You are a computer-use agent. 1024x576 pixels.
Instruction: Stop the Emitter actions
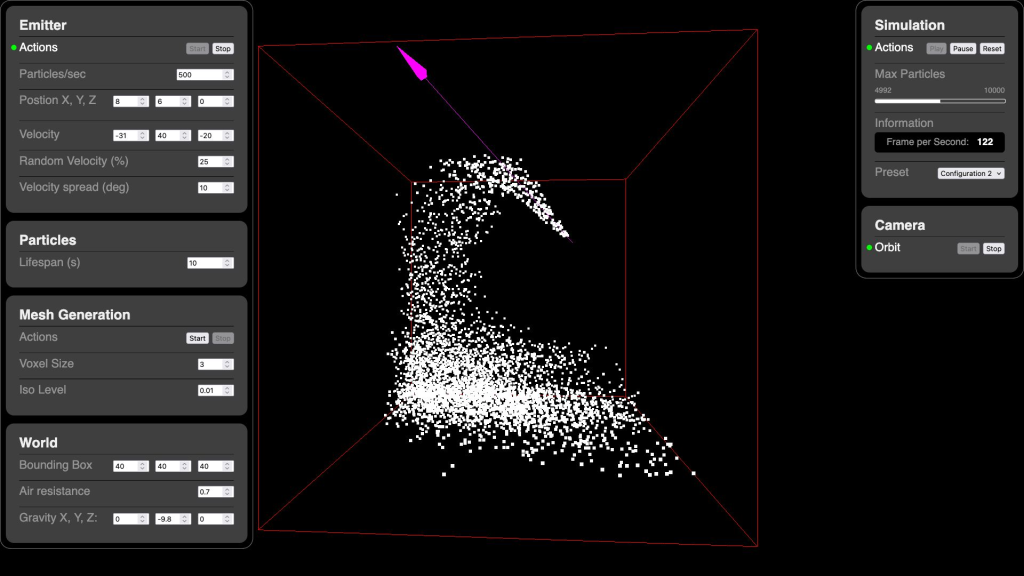point(223,48)
